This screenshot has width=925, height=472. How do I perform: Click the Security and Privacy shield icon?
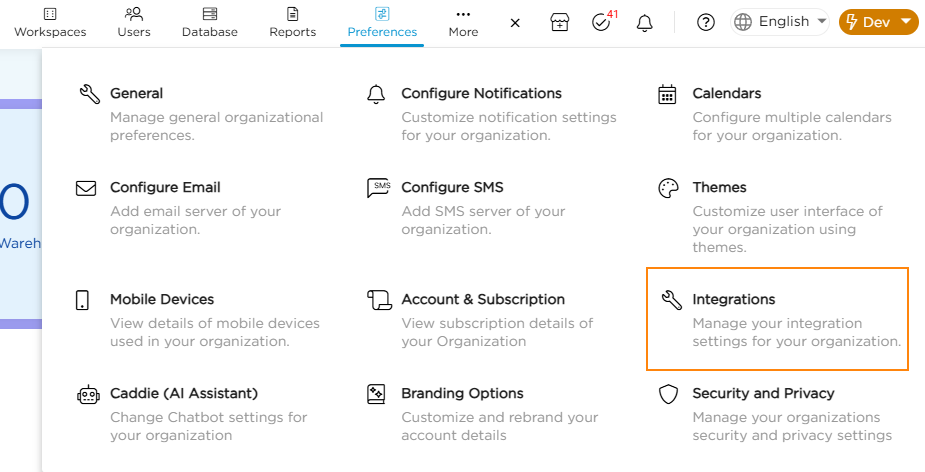coord(668,394)
